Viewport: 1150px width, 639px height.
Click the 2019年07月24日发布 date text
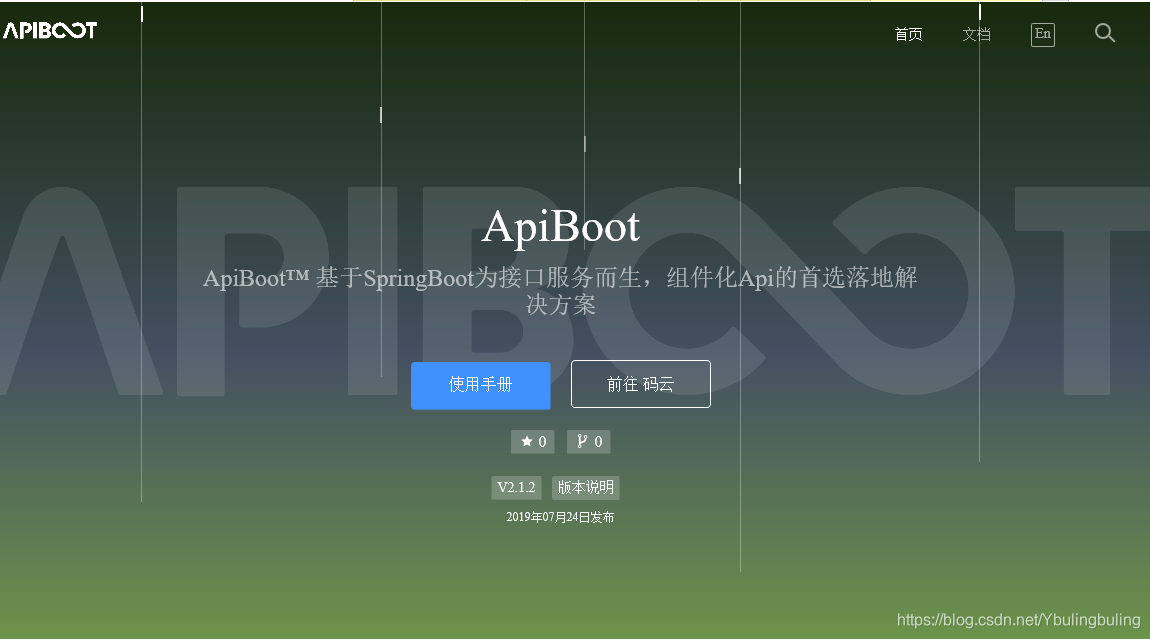[560, 517]
